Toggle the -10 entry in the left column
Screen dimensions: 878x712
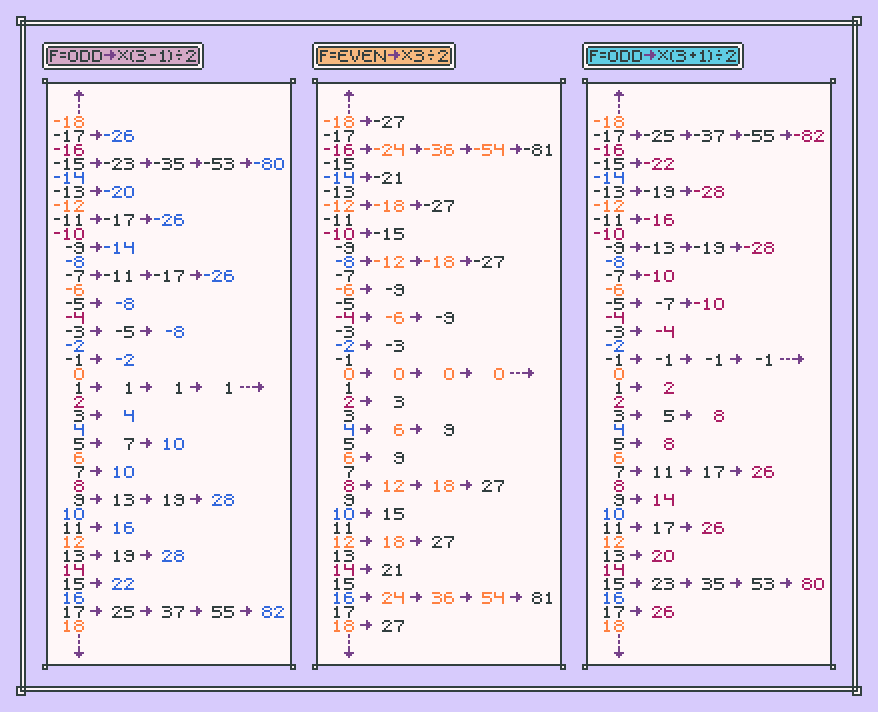(x=68, y=233)
